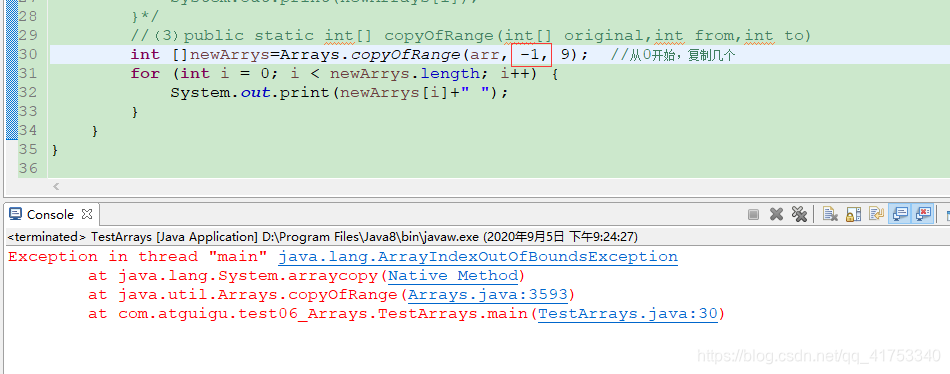Click the terminated TestArrays process label
The height and width of the screenshot is (374, 950).
322,236
